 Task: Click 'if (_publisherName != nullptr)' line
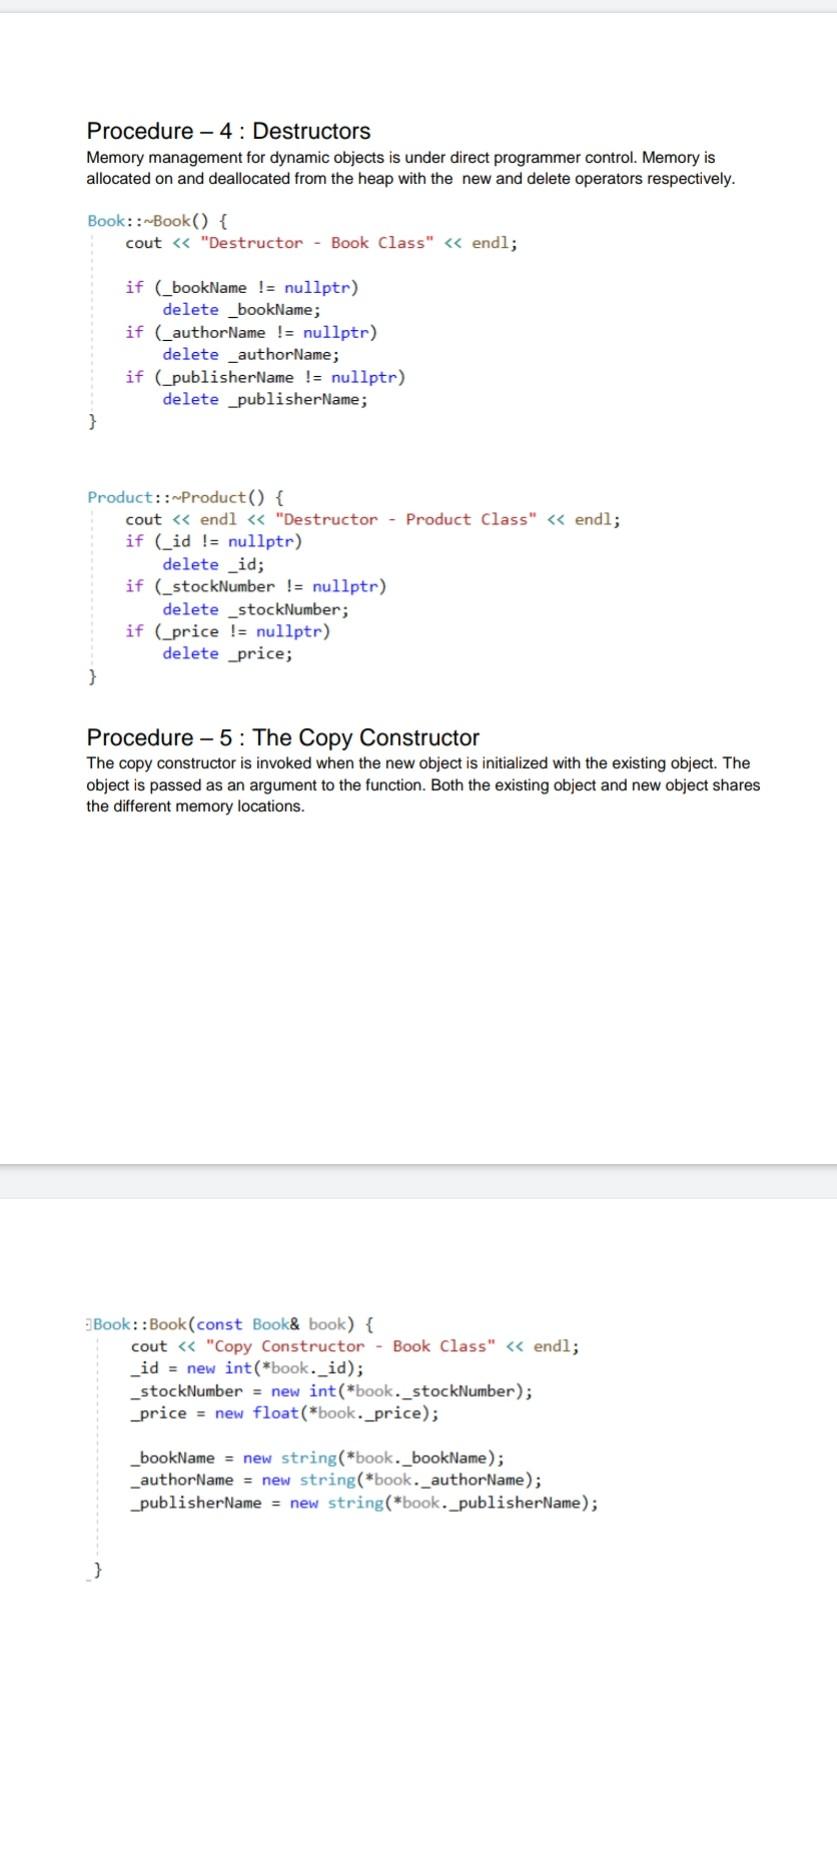pyautogui.click(x=265, y=377)
